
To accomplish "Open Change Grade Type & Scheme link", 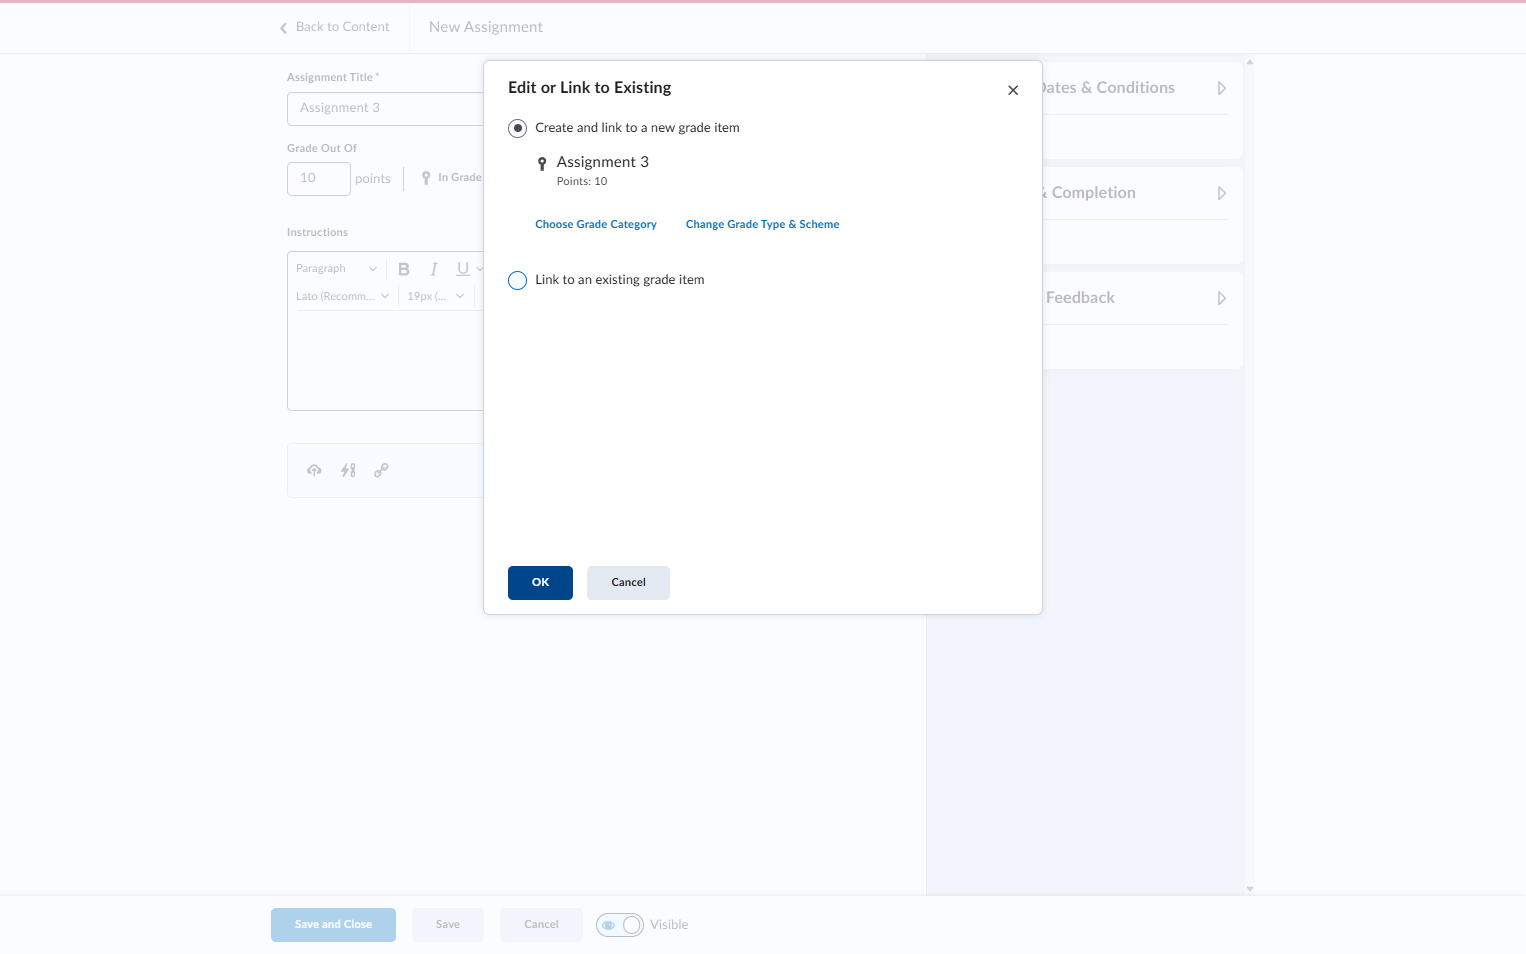I will pyautogui.click(x=762, y=224).
